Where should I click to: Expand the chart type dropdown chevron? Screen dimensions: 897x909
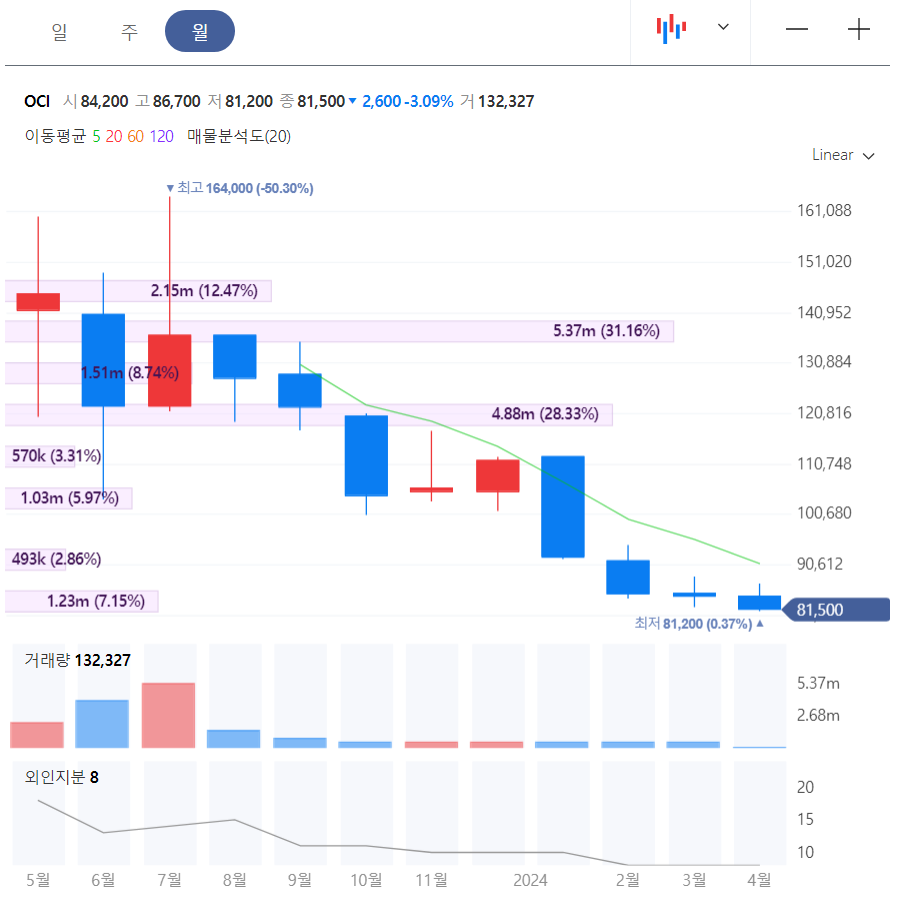pyautogui.click(x=723, y=27)
